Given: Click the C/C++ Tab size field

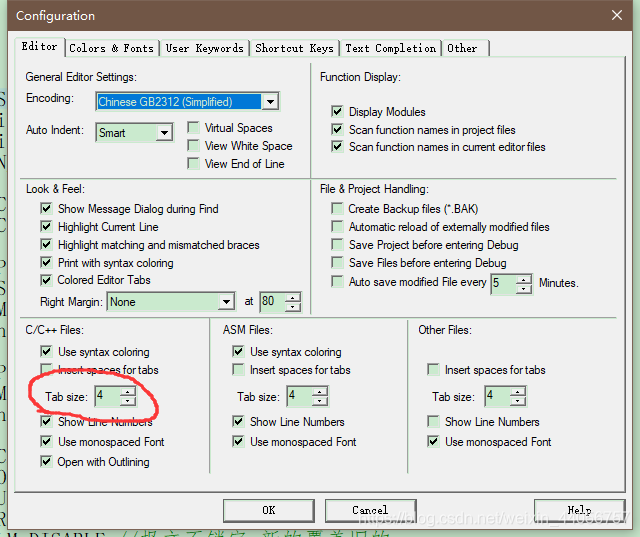Looking at the screenshot, I should coord(107,396).
